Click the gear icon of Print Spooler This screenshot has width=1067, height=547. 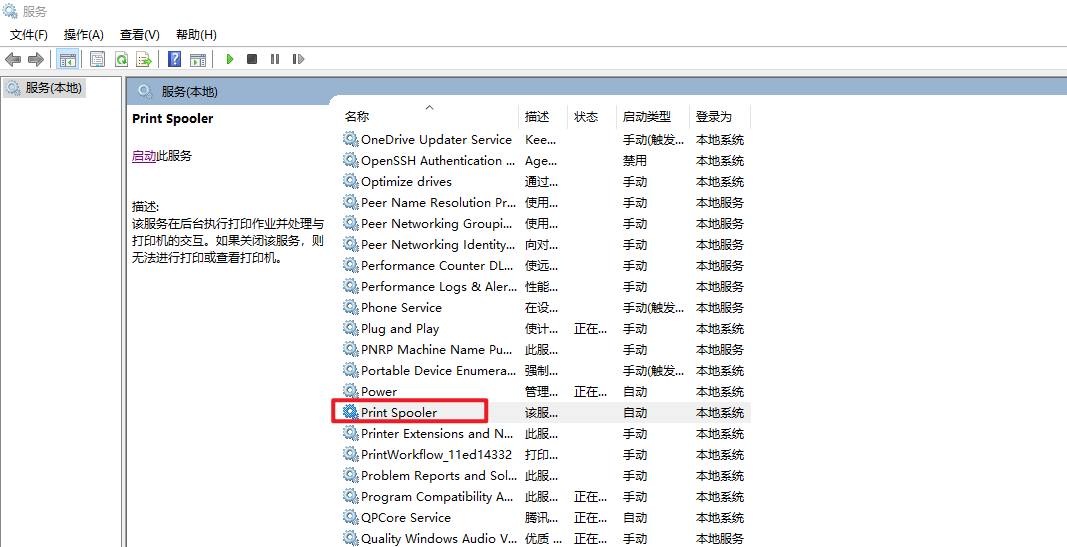[350, 412]
